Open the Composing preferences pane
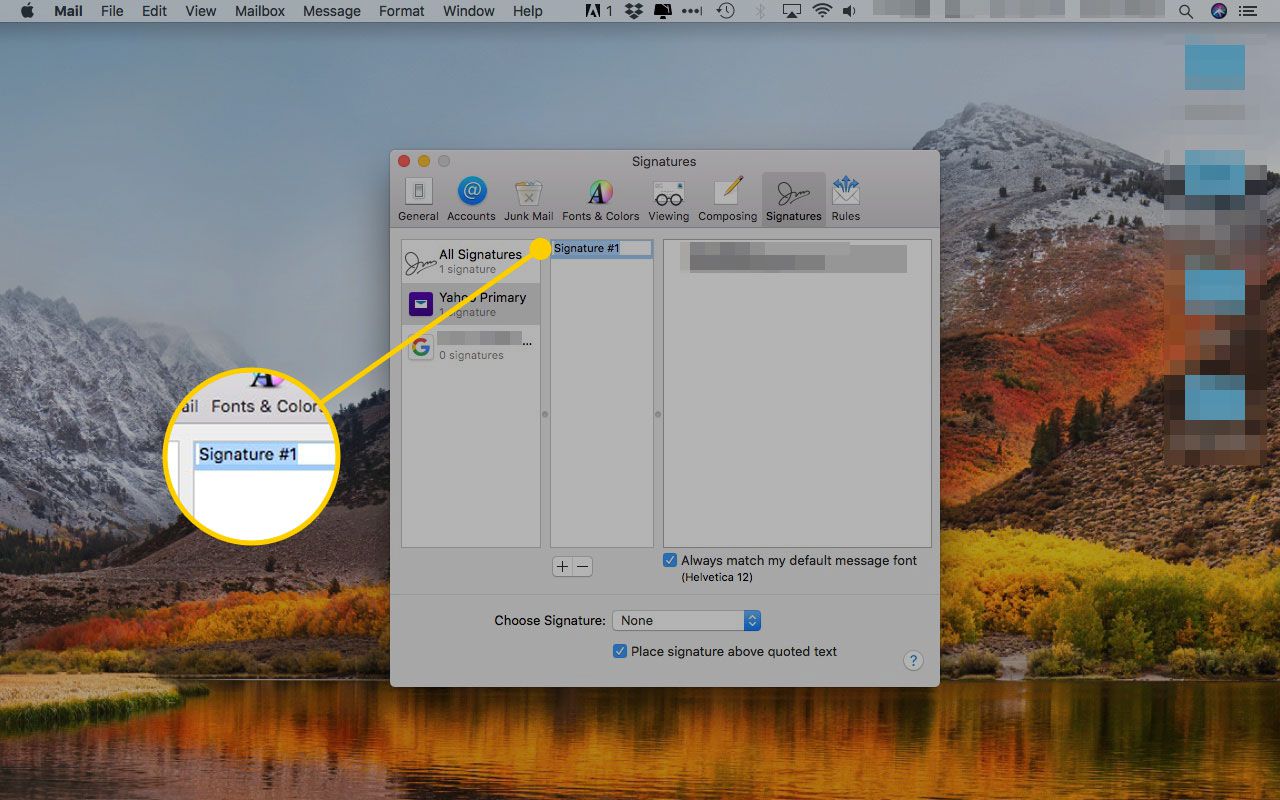The image size is (1280, 800). pos(727,199)
